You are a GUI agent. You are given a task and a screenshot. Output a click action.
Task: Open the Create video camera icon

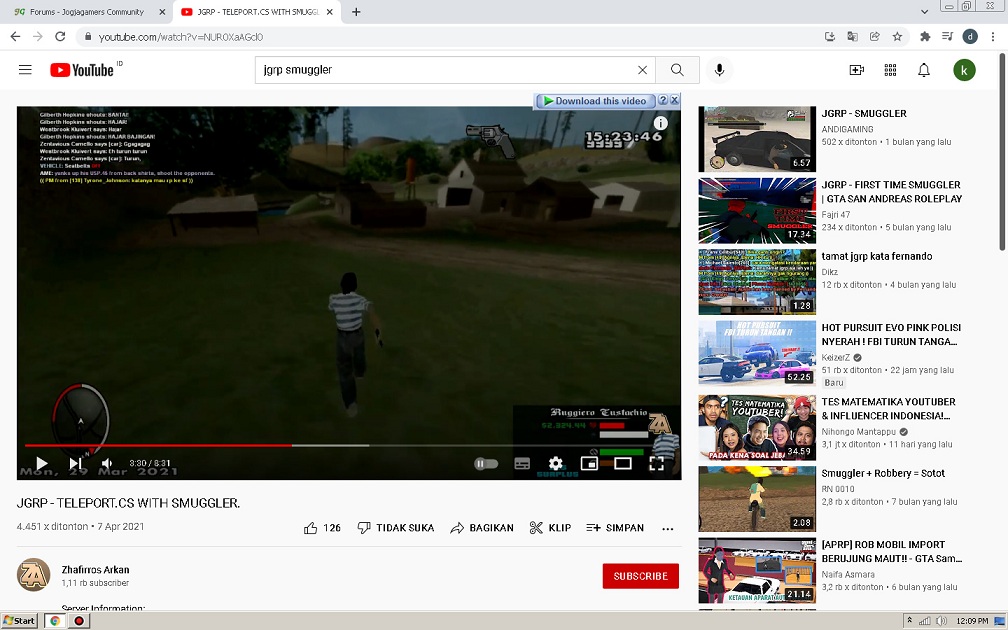point(856,70)
